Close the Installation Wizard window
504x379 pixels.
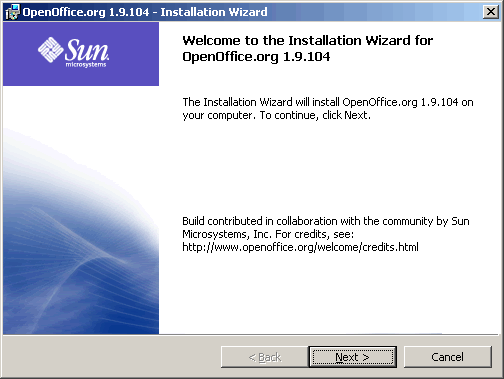pyautogui.click(x=491, y=12)
